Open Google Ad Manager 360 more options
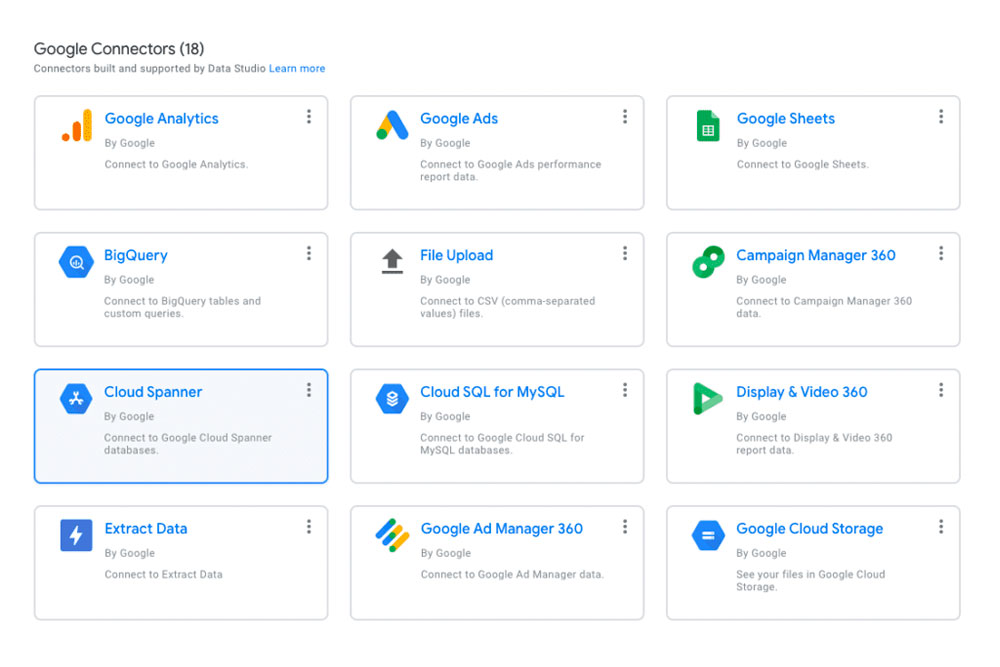Image resolution: width=1000 pixels, height=667 pixels. pos(625,527)
